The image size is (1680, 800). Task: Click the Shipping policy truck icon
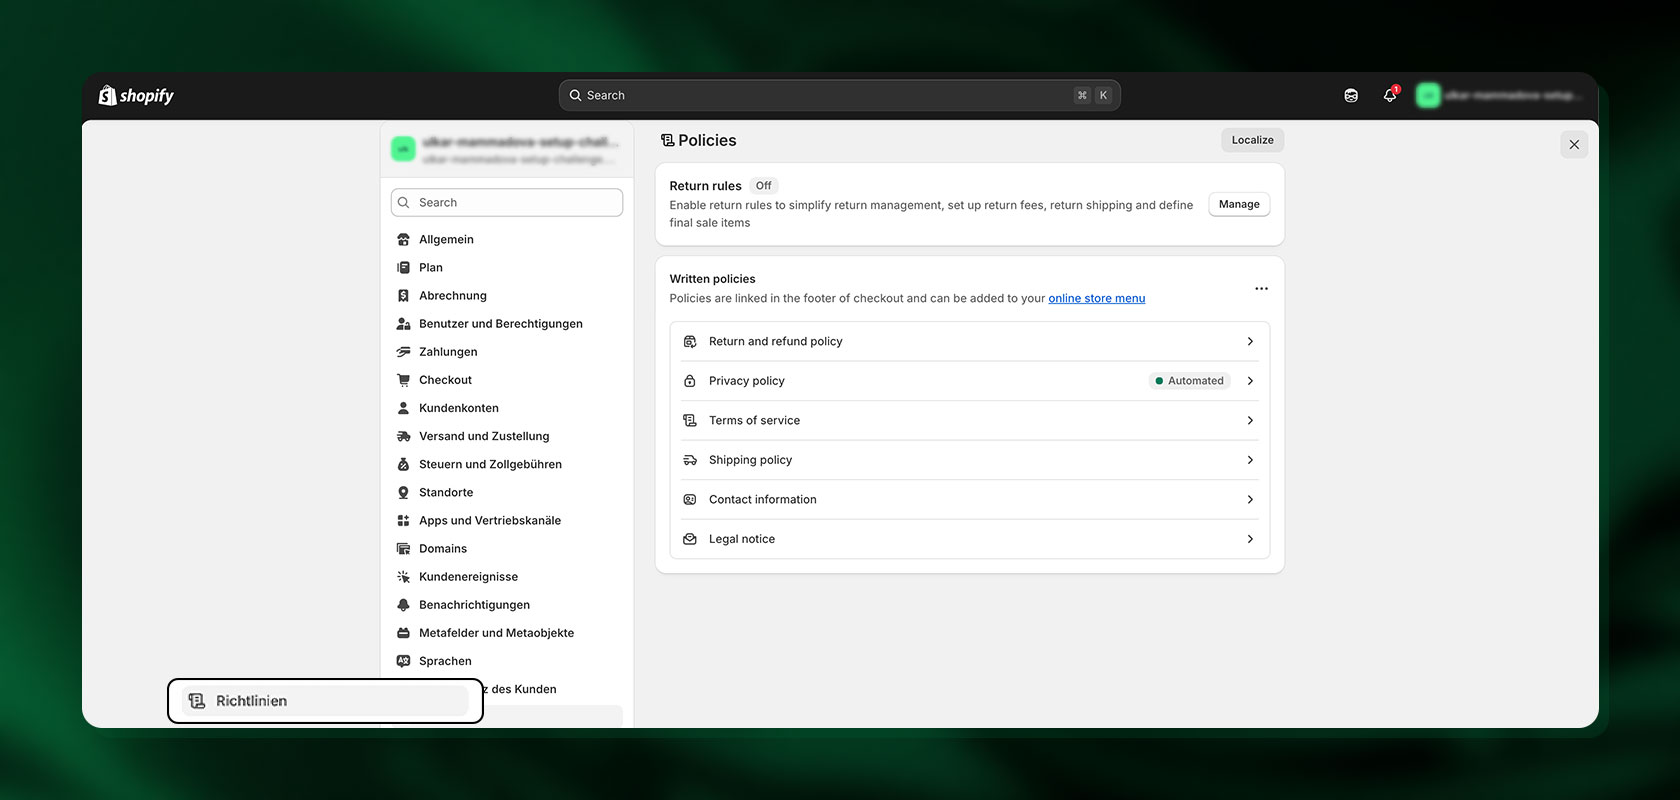click(x=689, y=460)
